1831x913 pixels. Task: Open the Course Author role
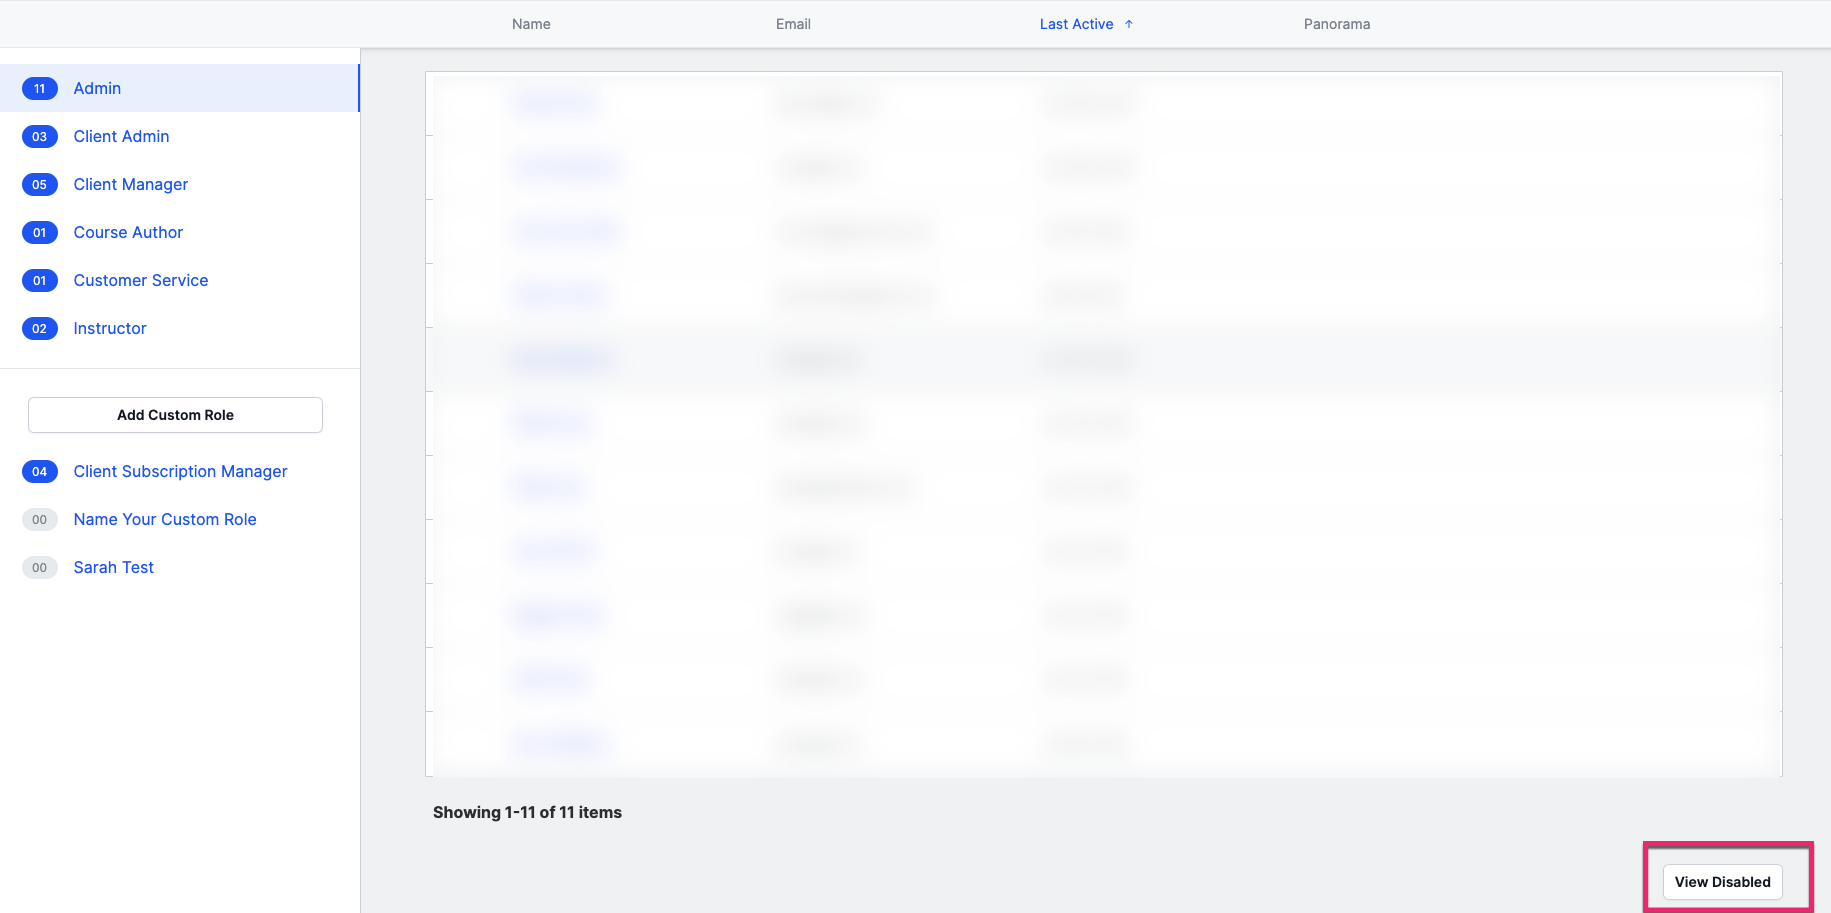[128, 232]
